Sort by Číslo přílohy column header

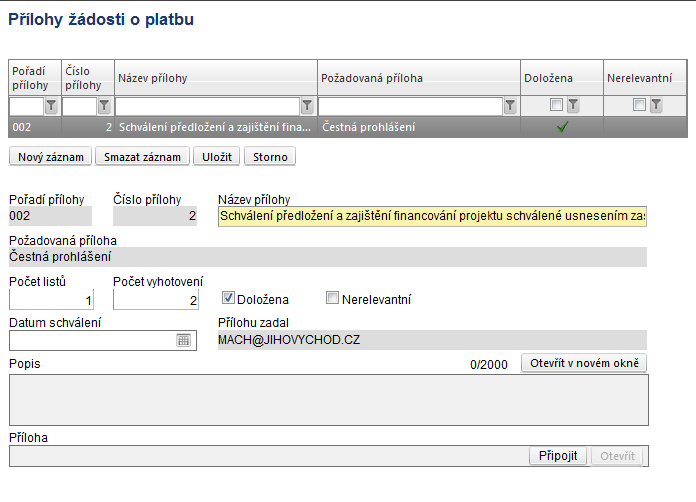pos(88,78)
